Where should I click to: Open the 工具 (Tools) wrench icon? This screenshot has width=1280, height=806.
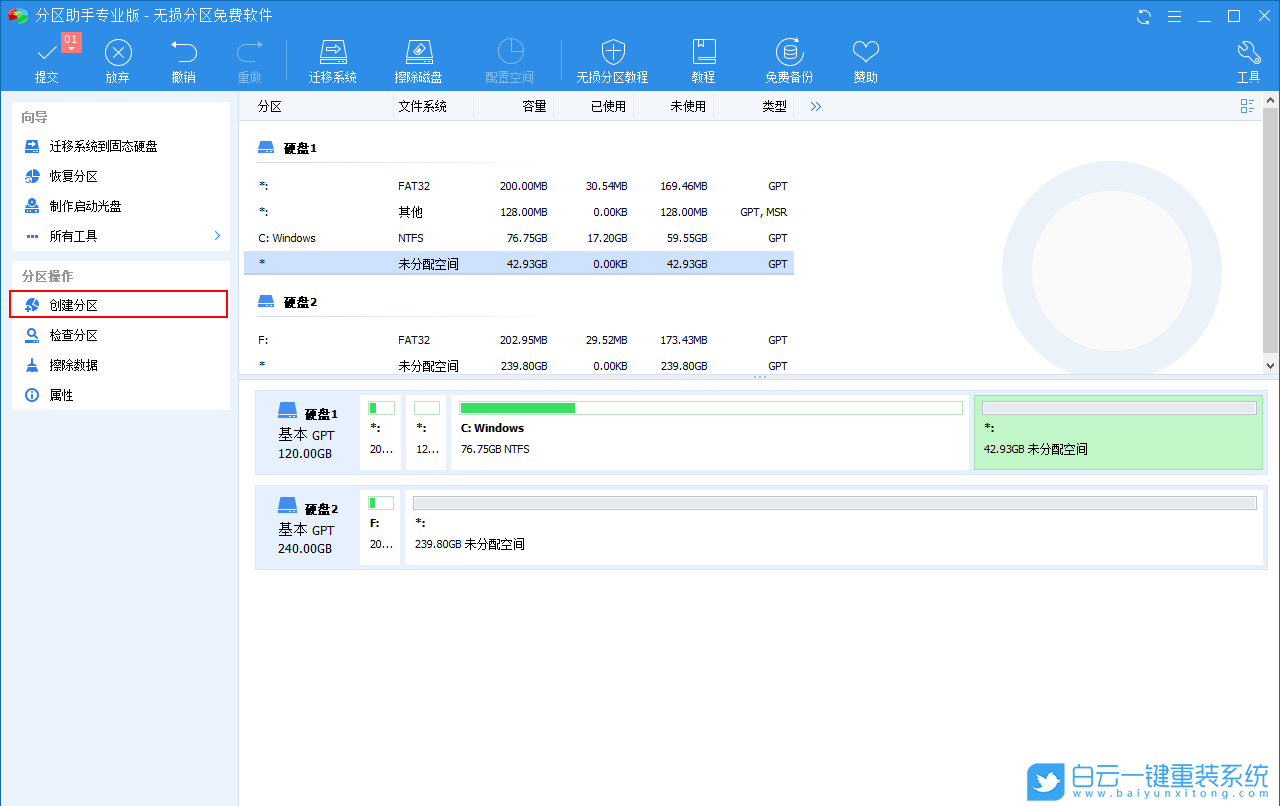1248,53
